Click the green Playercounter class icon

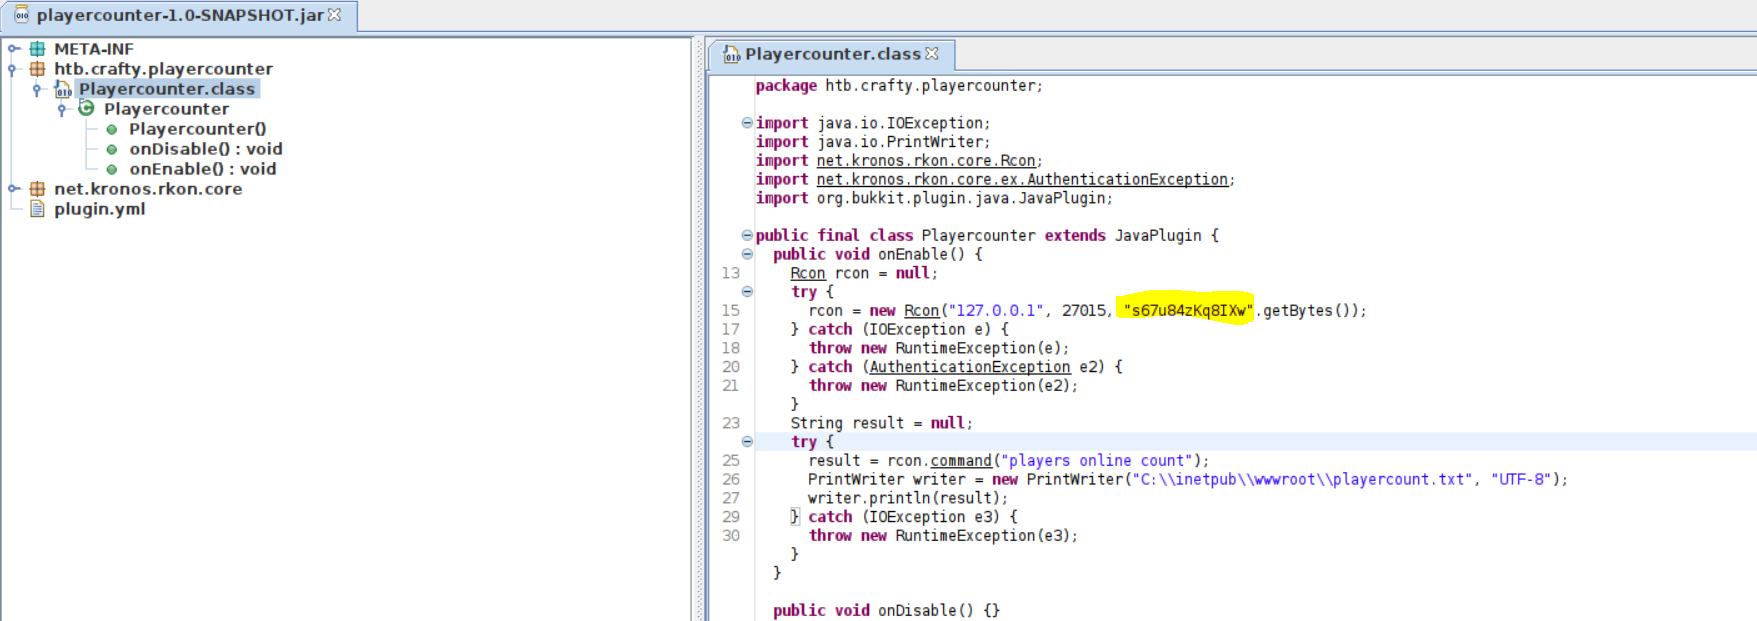point(87,109)
